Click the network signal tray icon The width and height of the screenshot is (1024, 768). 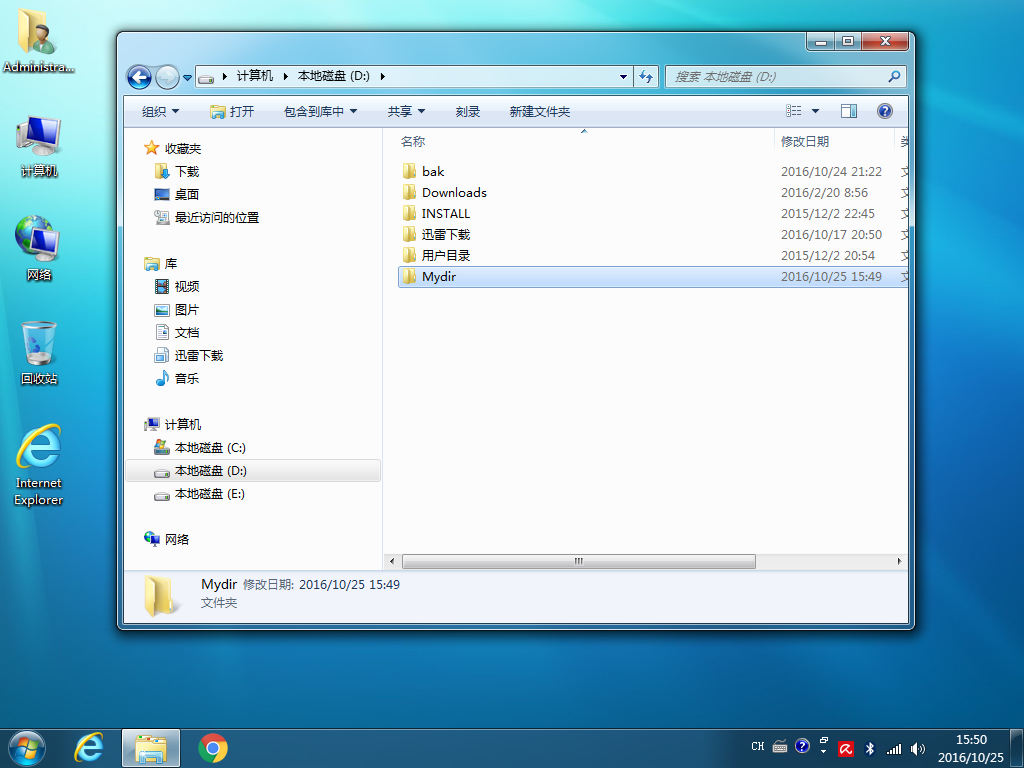point(893,749)
